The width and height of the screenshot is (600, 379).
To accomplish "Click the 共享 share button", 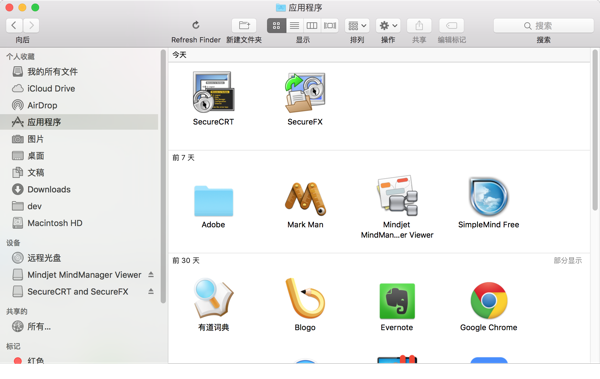I will (419, 26).
